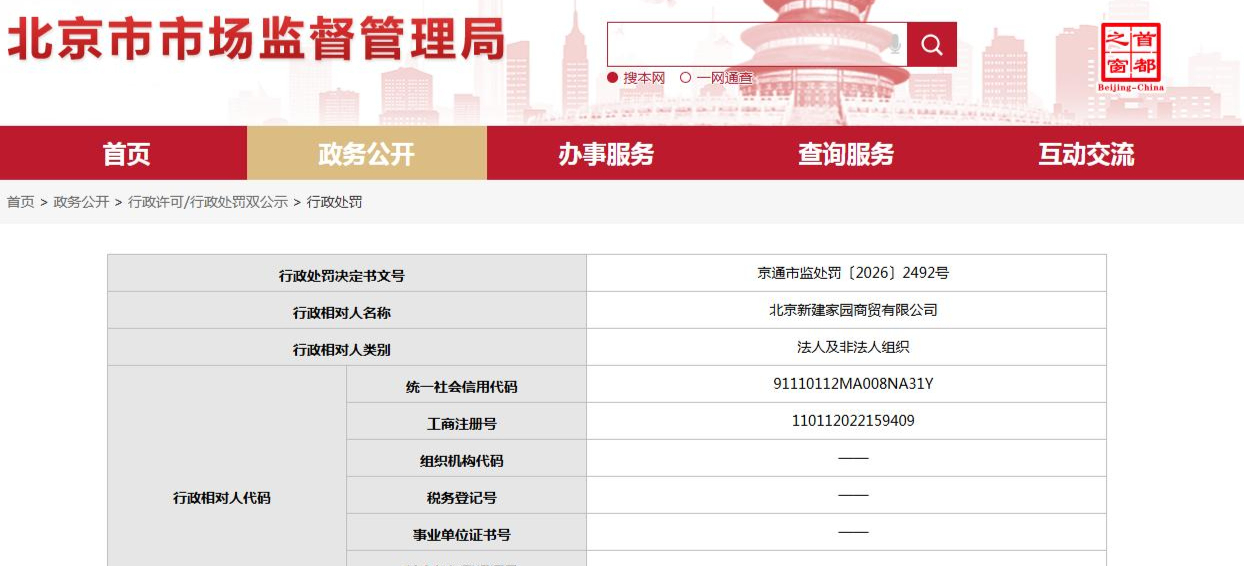Click the magnifier search button
The image size is (1244, 566).
(932, 45)
